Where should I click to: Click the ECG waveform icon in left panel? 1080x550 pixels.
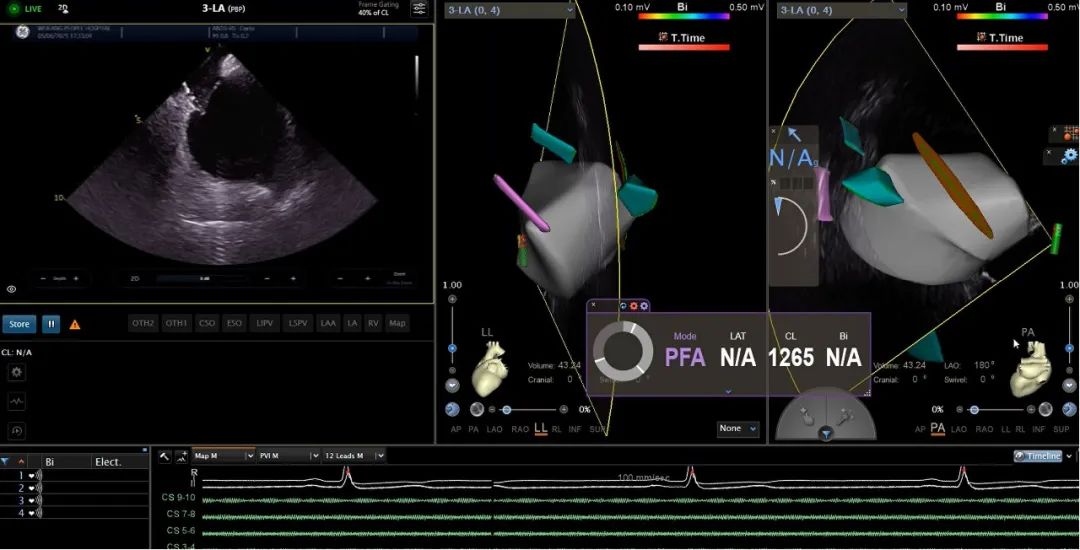[x=17, y=401]
